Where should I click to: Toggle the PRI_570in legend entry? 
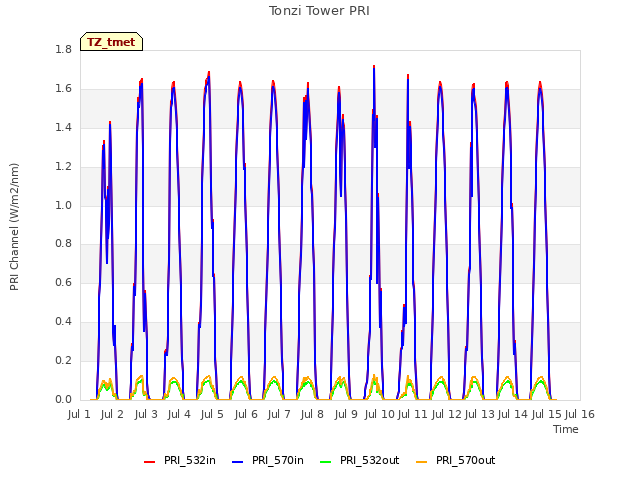268,460
